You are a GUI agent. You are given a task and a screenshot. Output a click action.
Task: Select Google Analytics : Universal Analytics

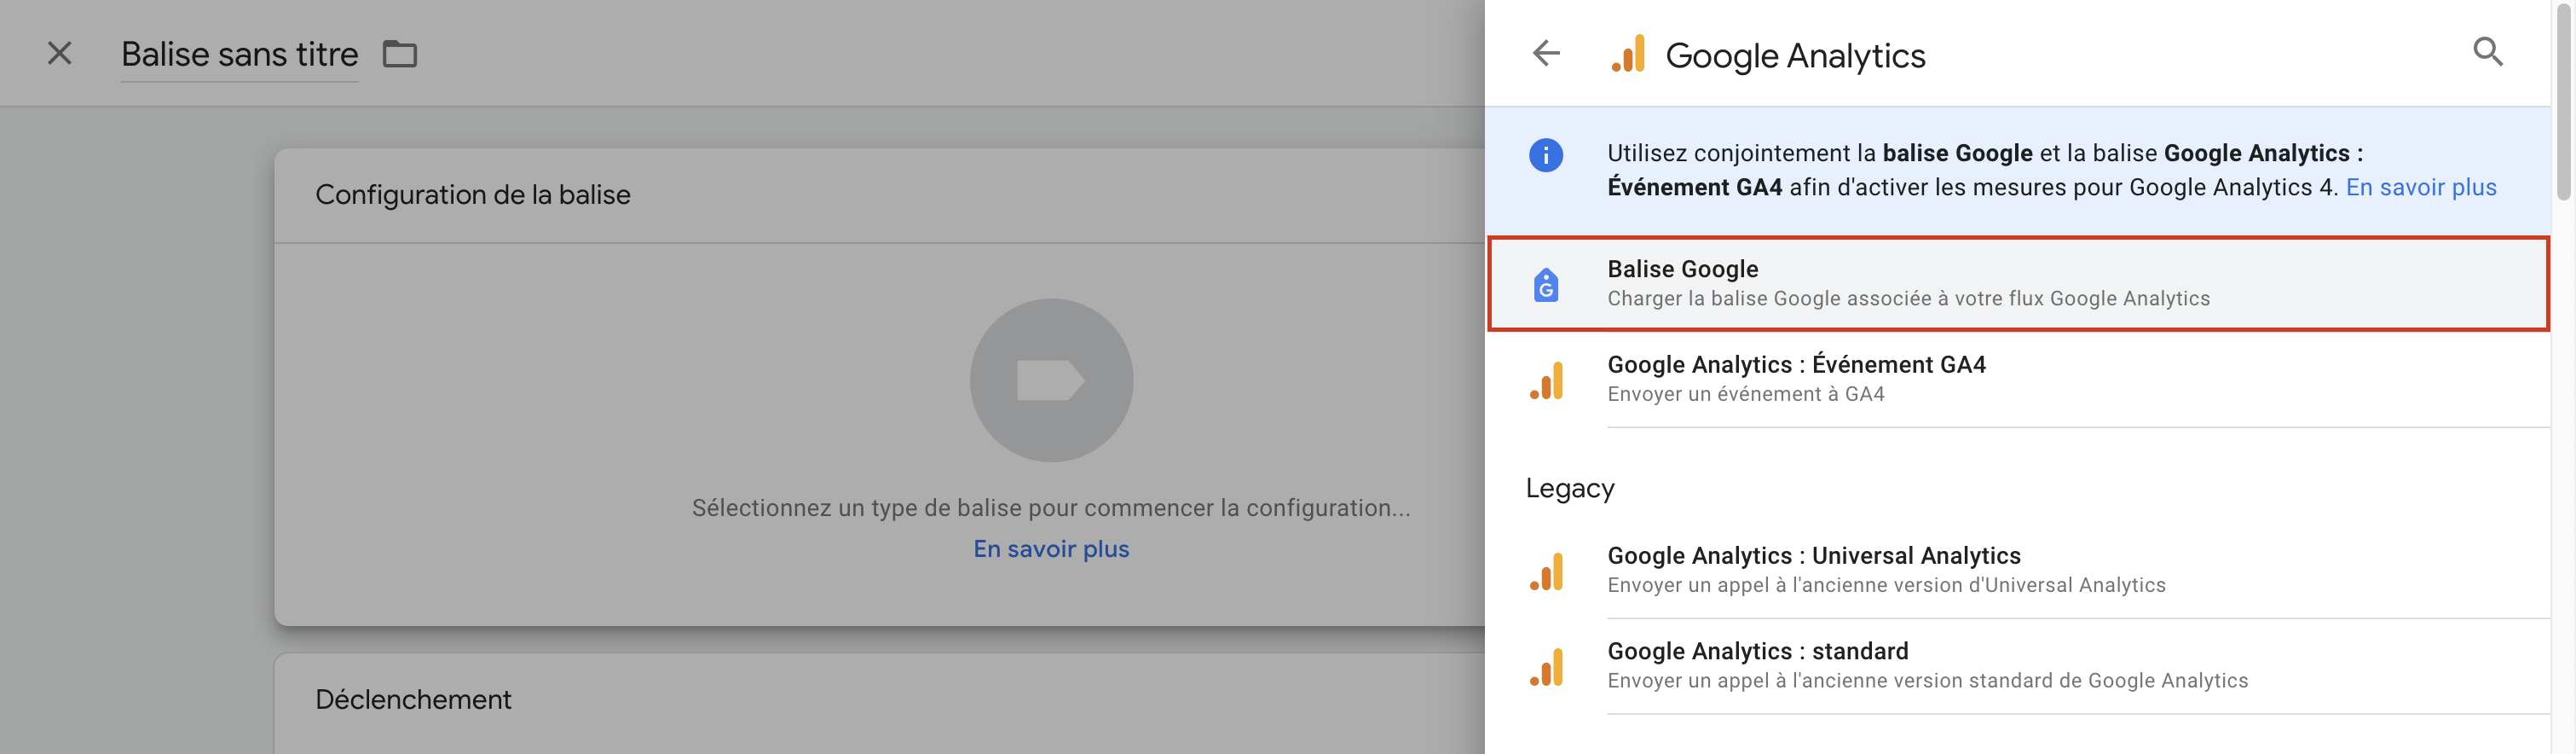[x=1814, y=556]
